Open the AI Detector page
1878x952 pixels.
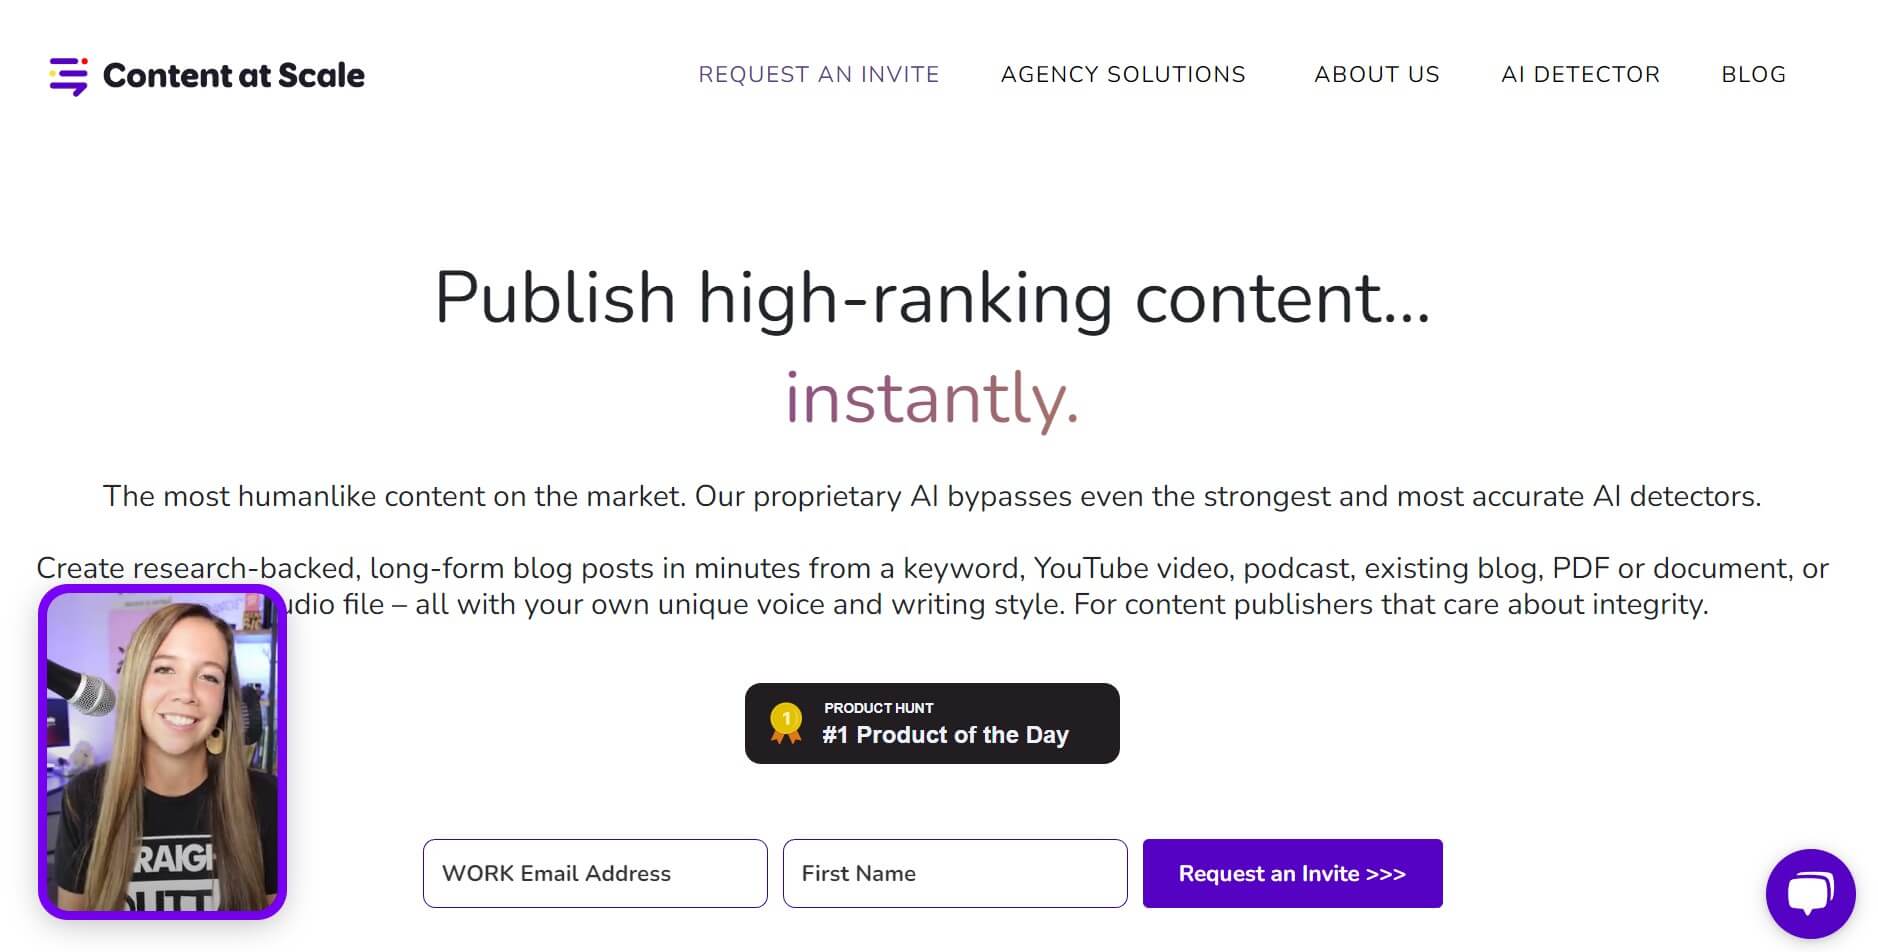click(x=1581, y=75)
